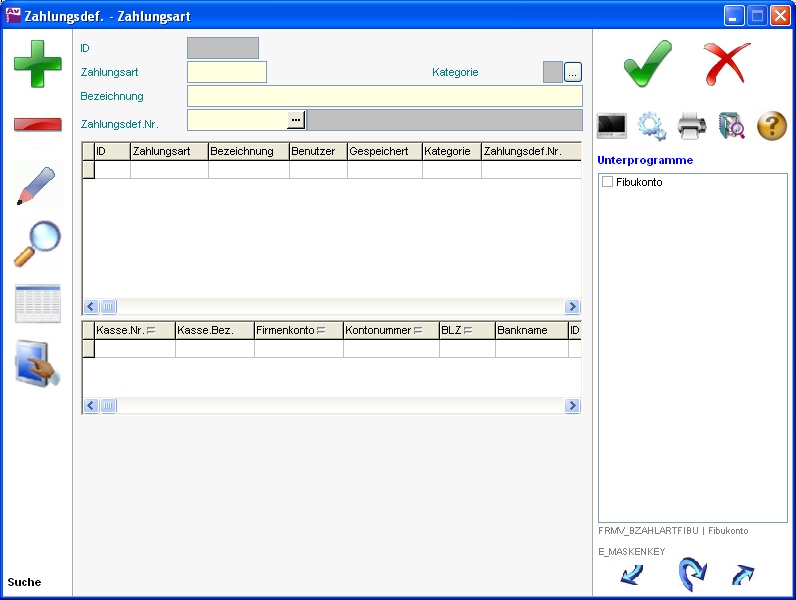Click the Zahlungsart input field
This screenshot has height=600, width=796.
coord(227,72)
